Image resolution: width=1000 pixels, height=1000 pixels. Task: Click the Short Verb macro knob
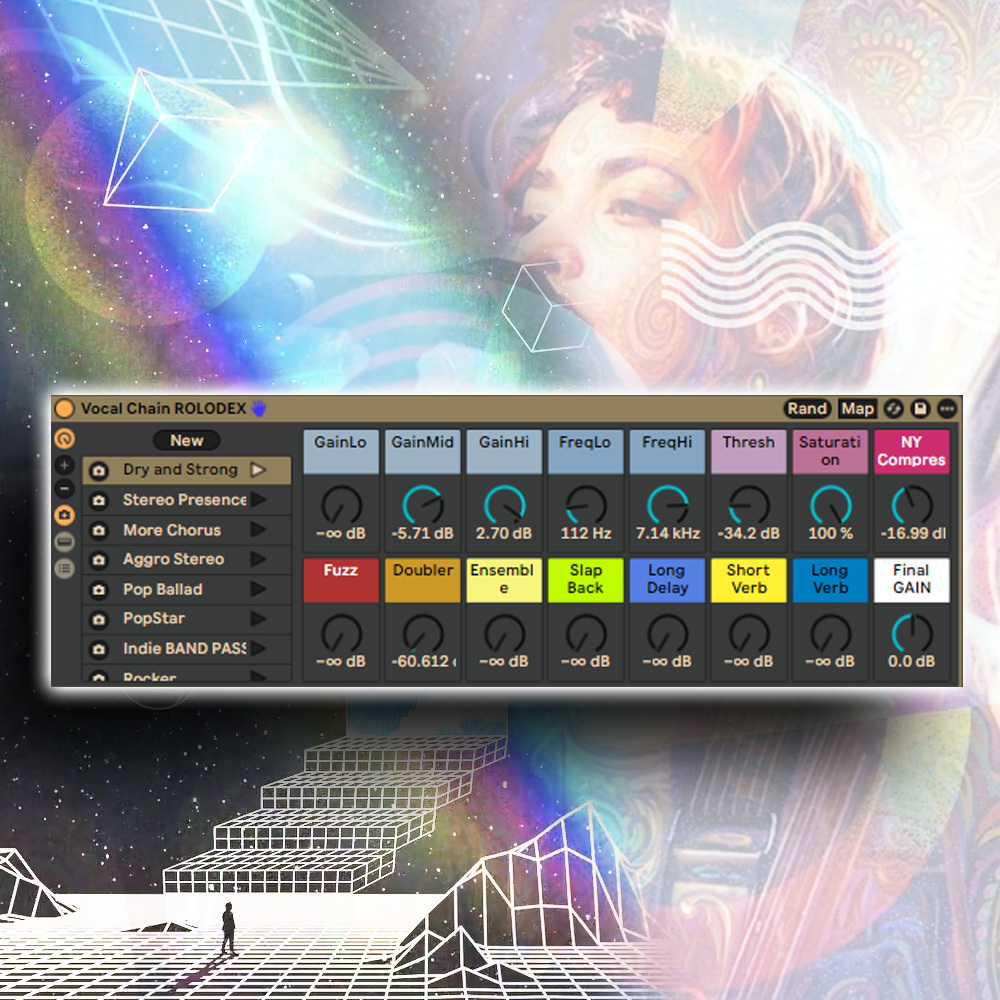(x=749, y=634)
